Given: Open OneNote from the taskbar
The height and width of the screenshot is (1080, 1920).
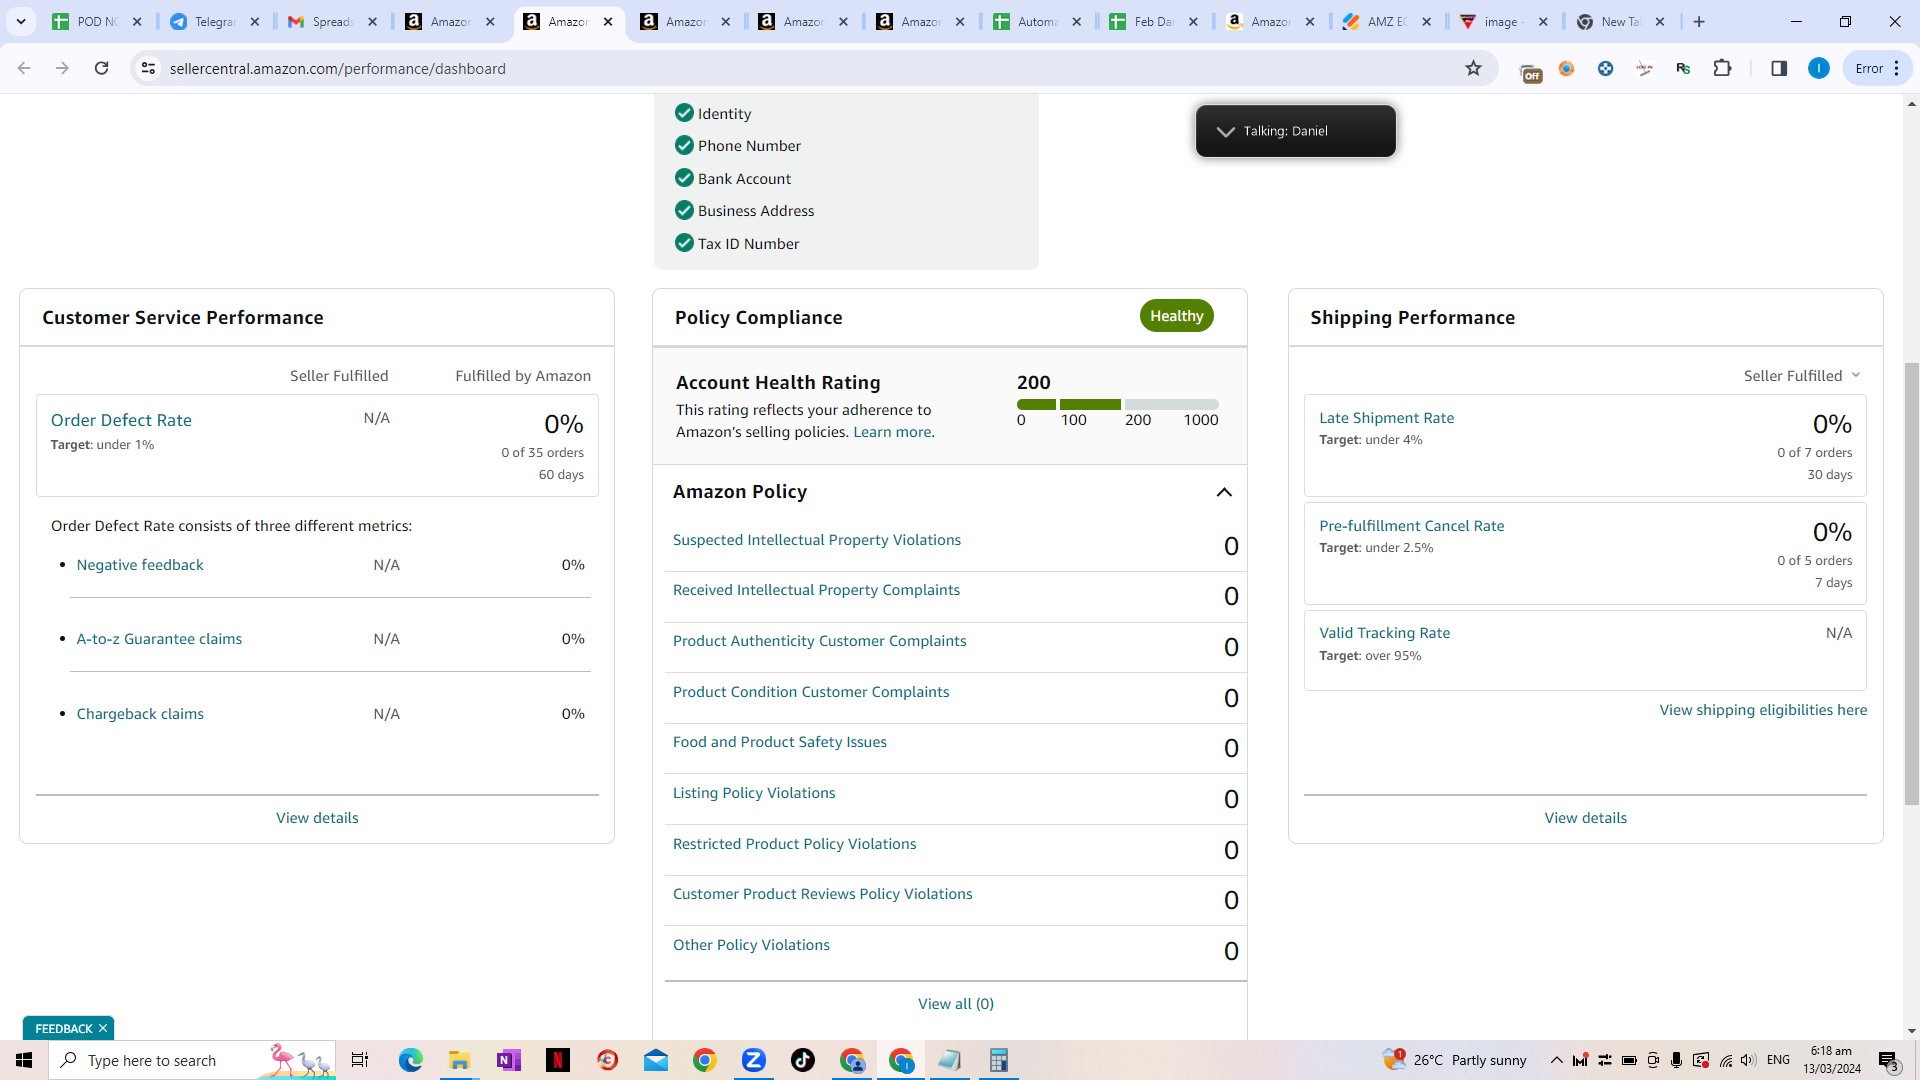Looking at the screenshot, I should [509, 1060].
